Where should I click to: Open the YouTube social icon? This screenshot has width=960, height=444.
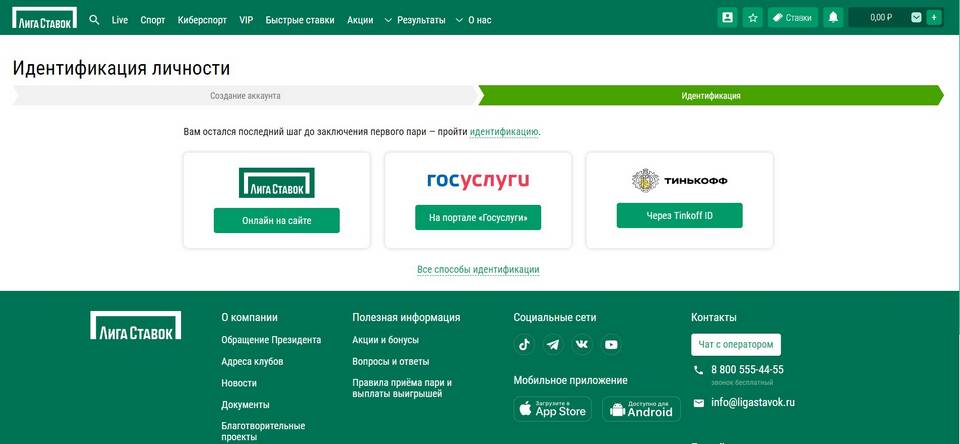click(611, 344)
